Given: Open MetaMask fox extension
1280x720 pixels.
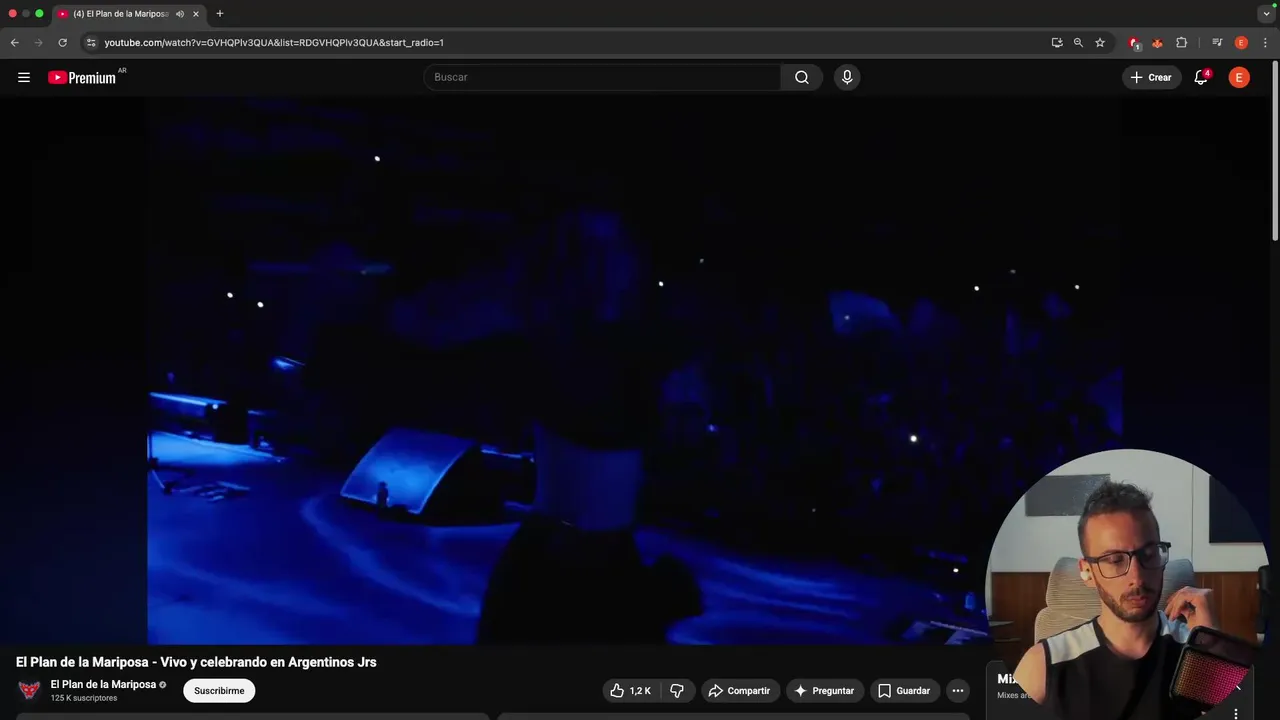Looking at the screenshot, I should tap(1157, 42).
